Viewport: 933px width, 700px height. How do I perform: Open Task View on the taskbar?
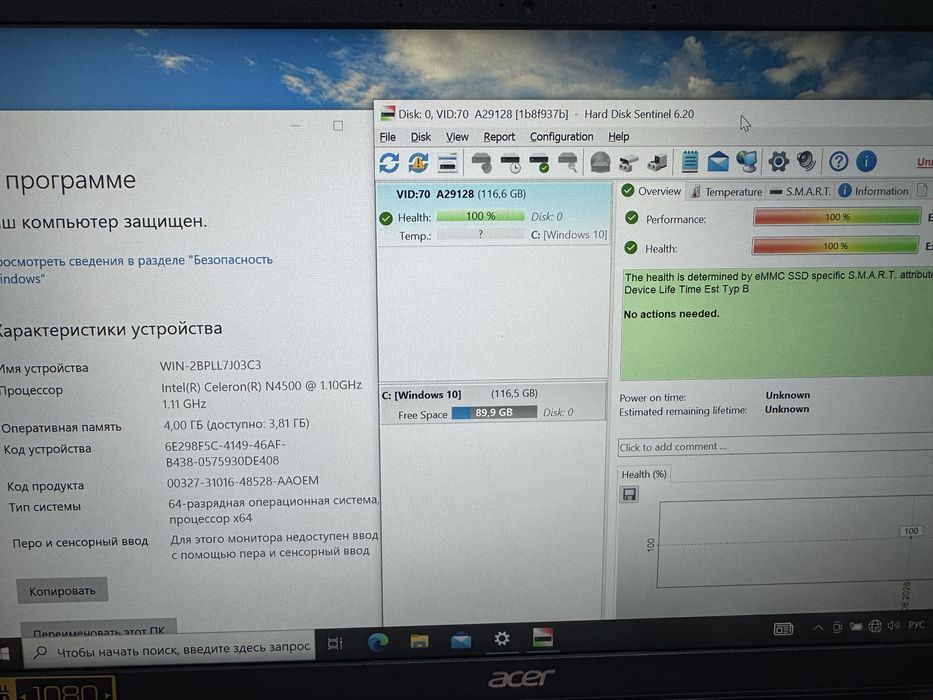336,643
